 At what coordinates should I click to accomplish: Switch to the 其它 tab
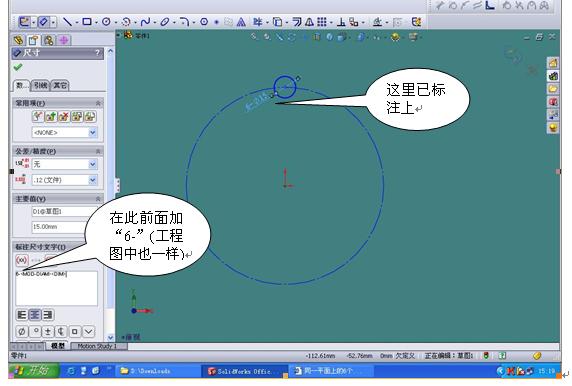pyautogui.click(x=60, y=85)
